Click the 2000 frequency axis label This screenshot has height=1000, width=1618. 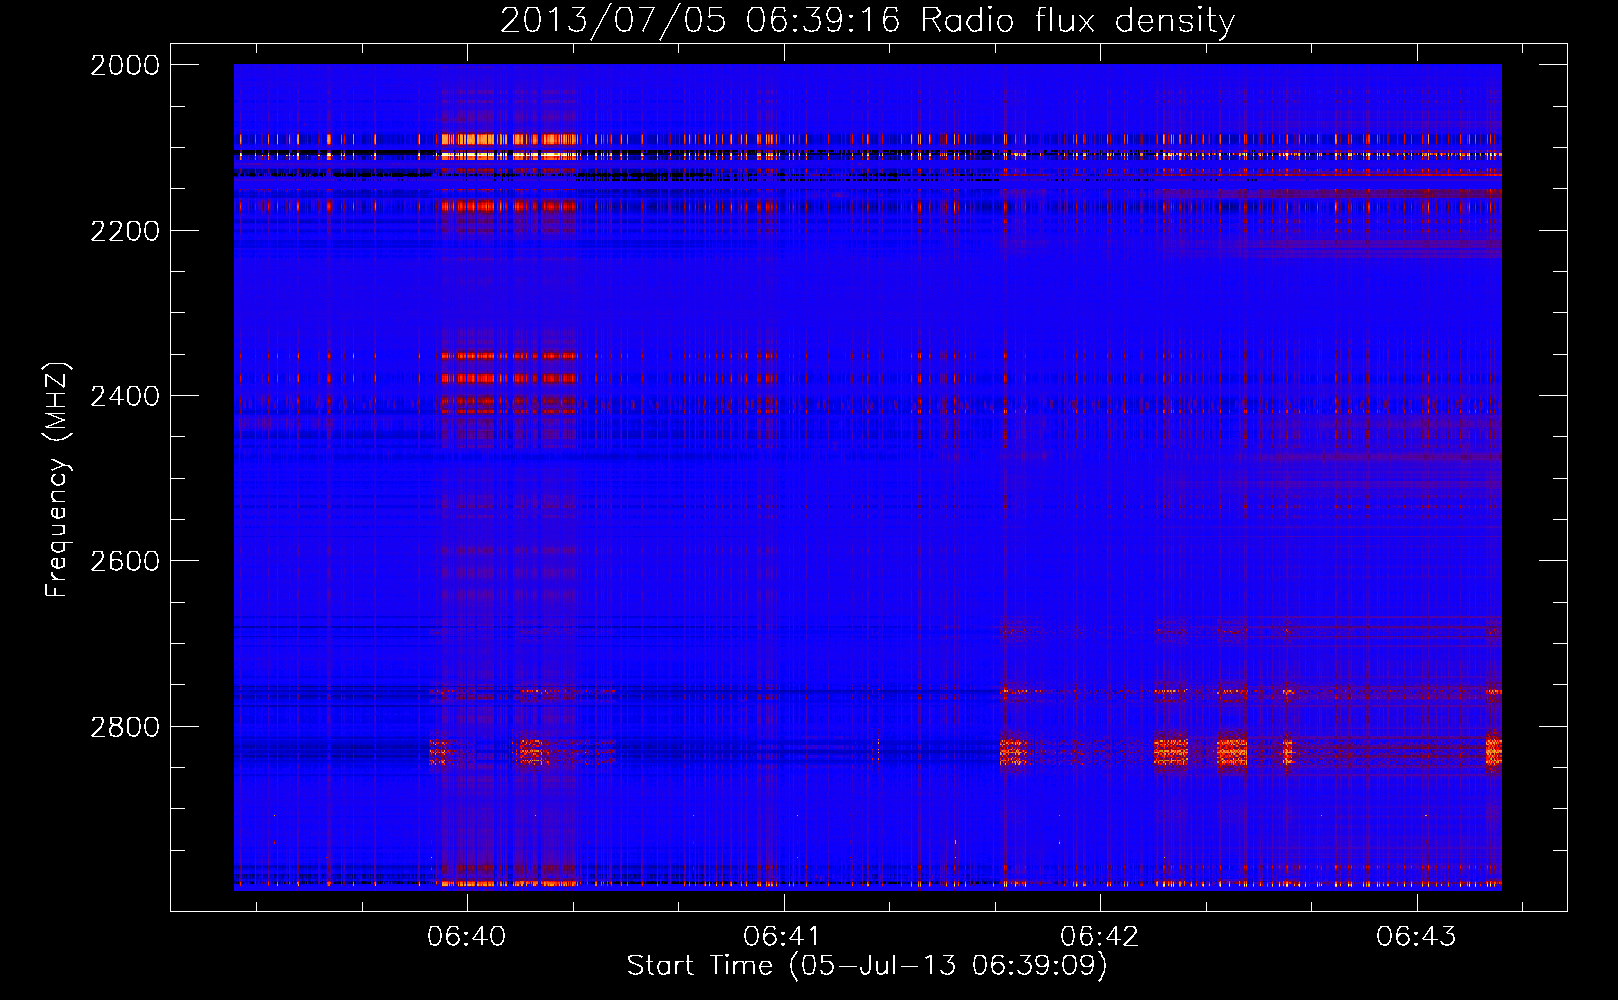click(x=125, y=65)
